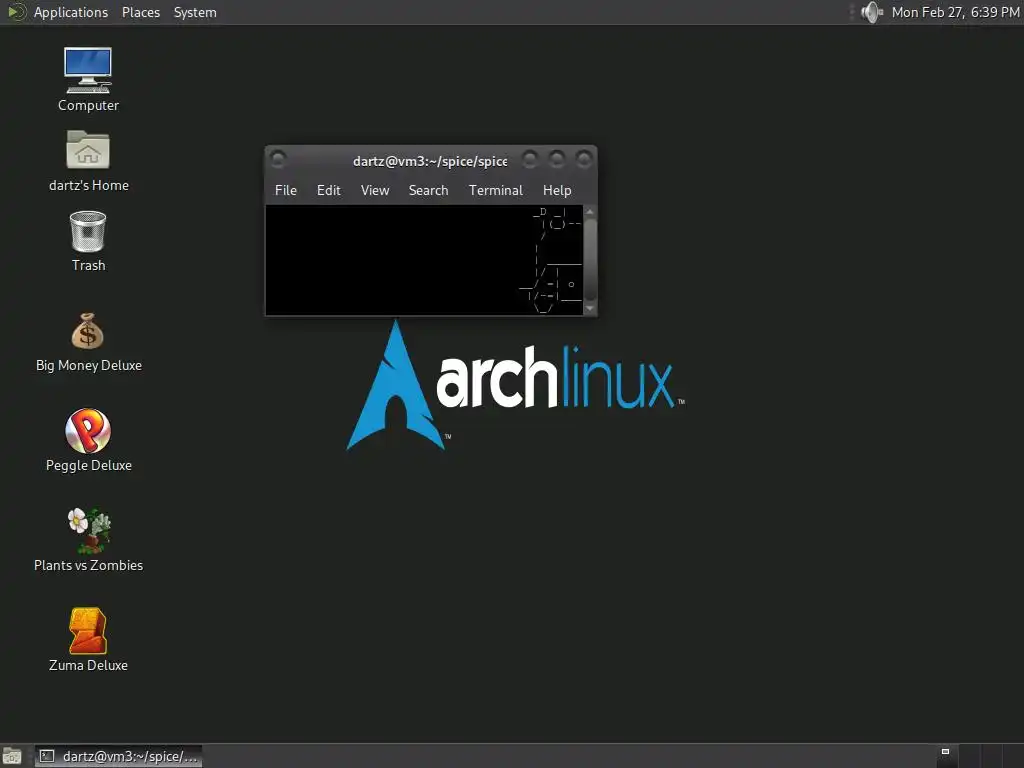
Task: Launch Zuma Deluxe game icon
Action: pyautogui.click(x=88, y=631)
